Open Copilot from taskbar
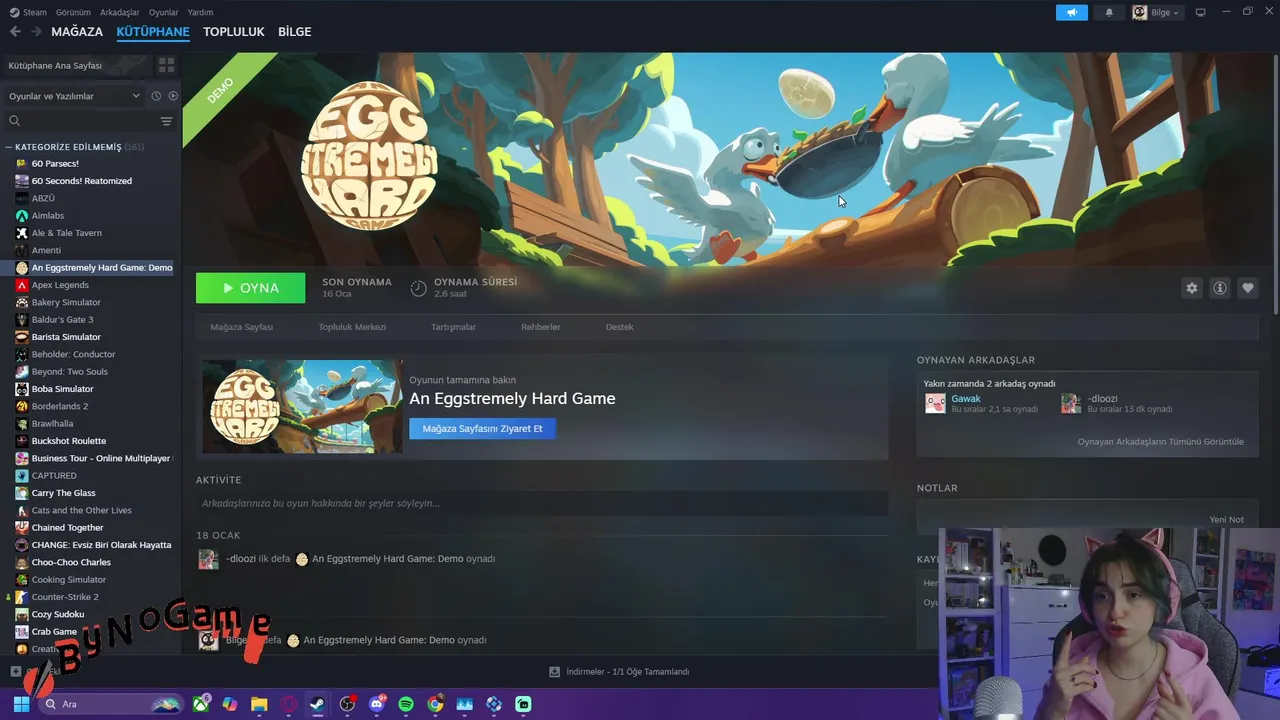1280x720 pixels. click(230, 704)
